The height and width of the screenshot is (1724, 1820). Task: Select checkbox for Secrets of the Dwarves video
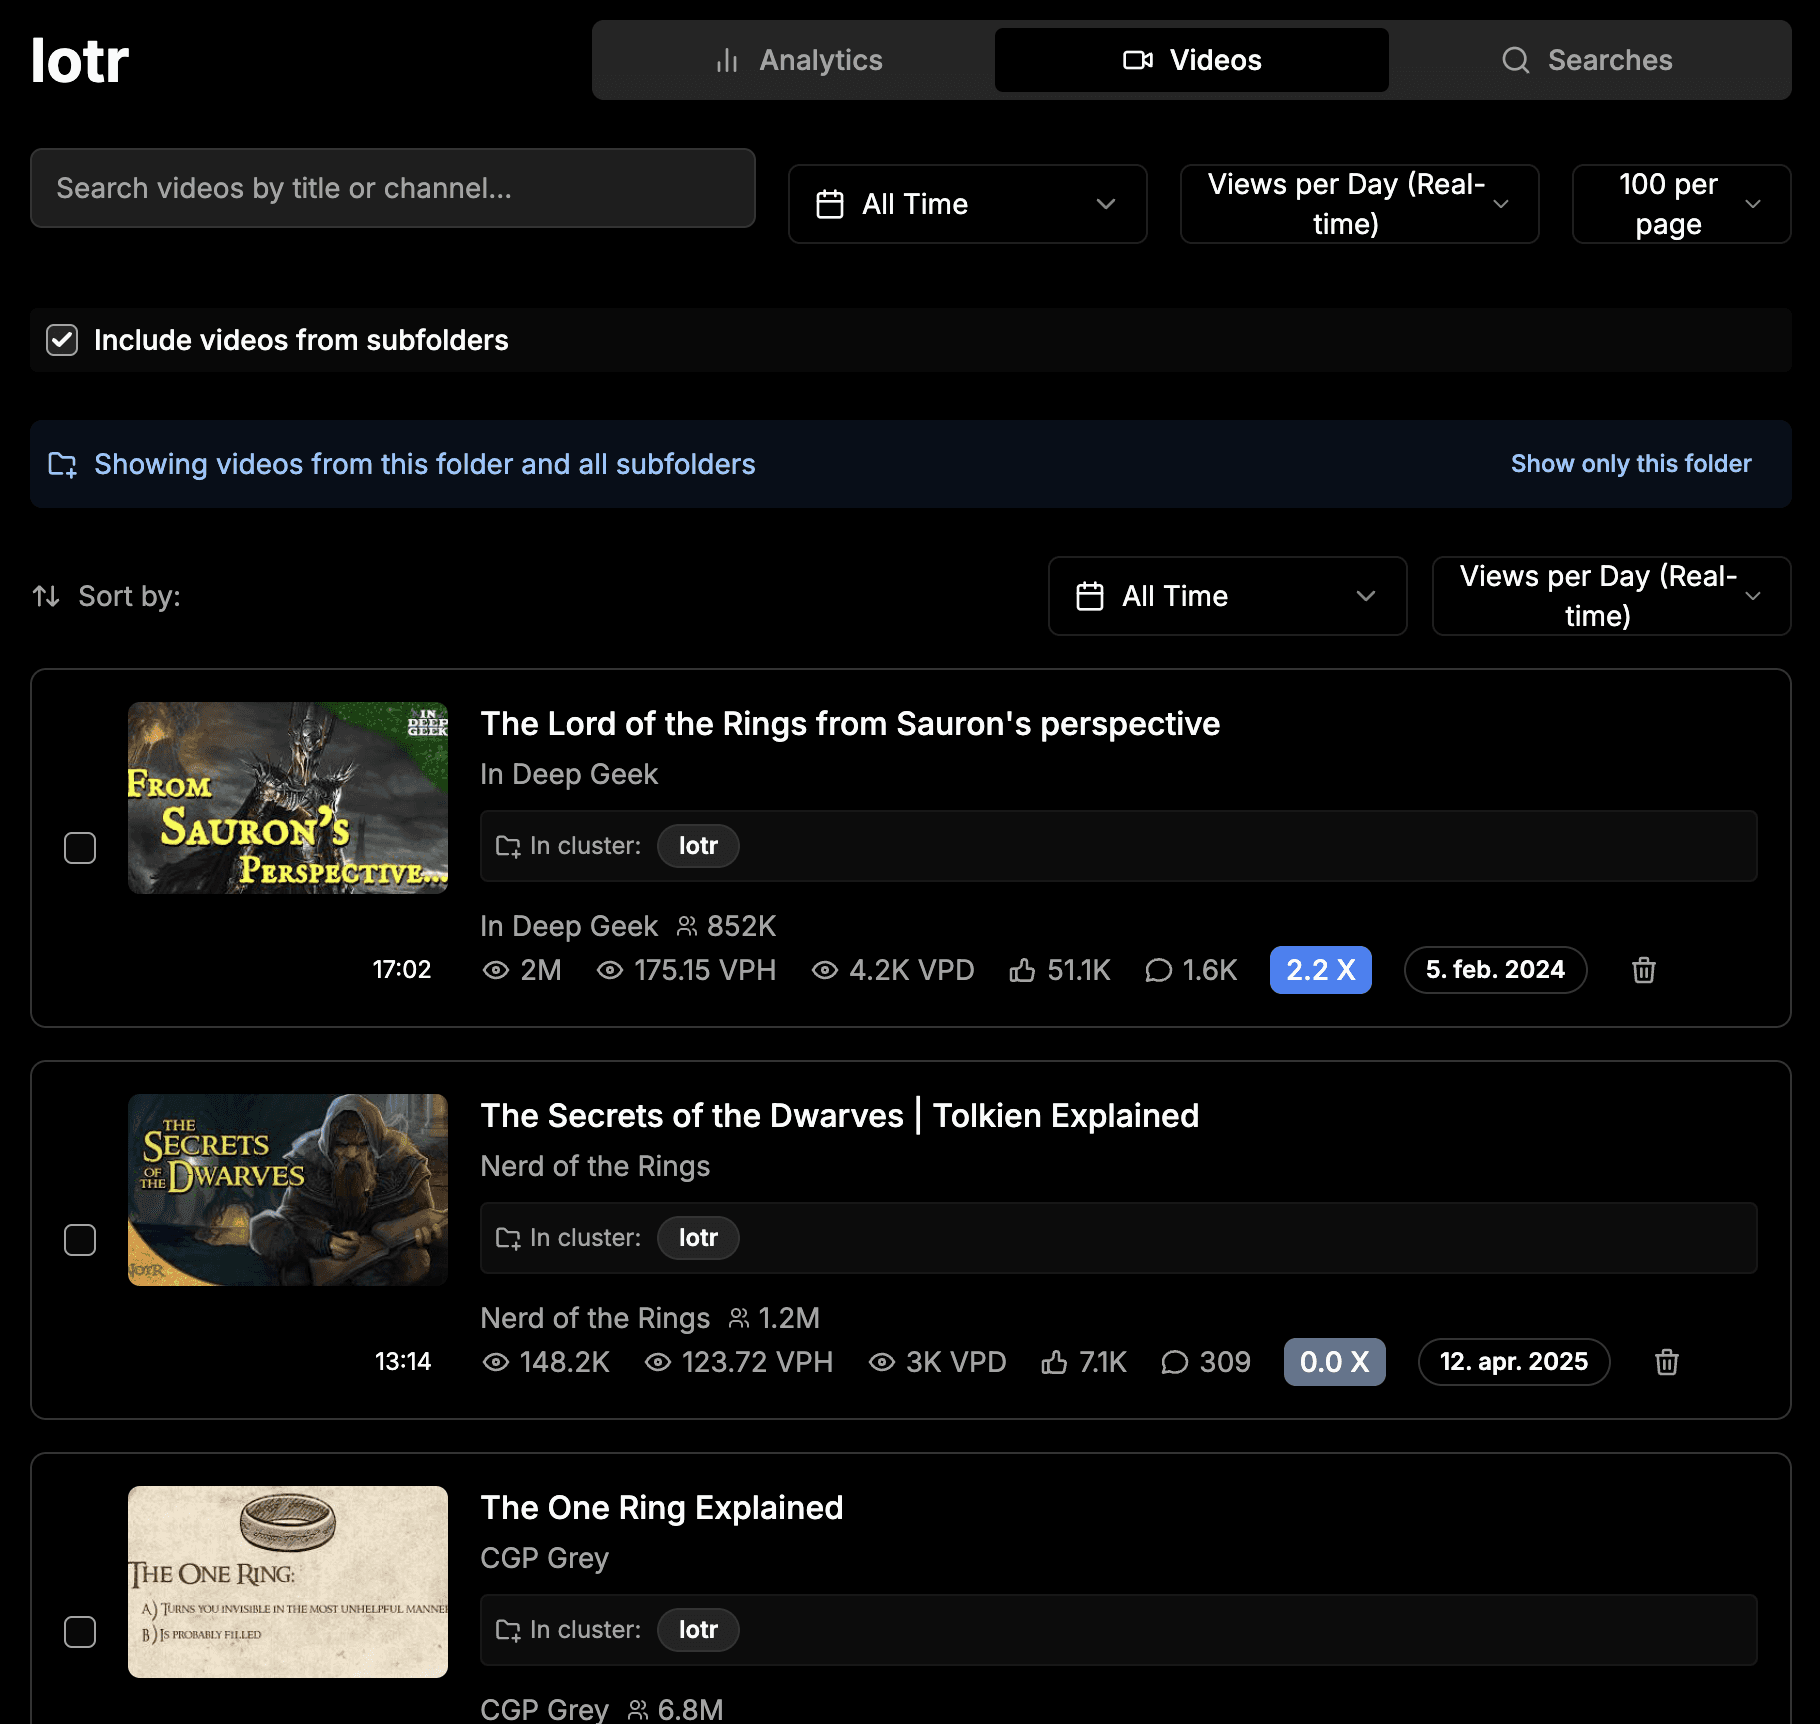click(x=80, y=1240)
